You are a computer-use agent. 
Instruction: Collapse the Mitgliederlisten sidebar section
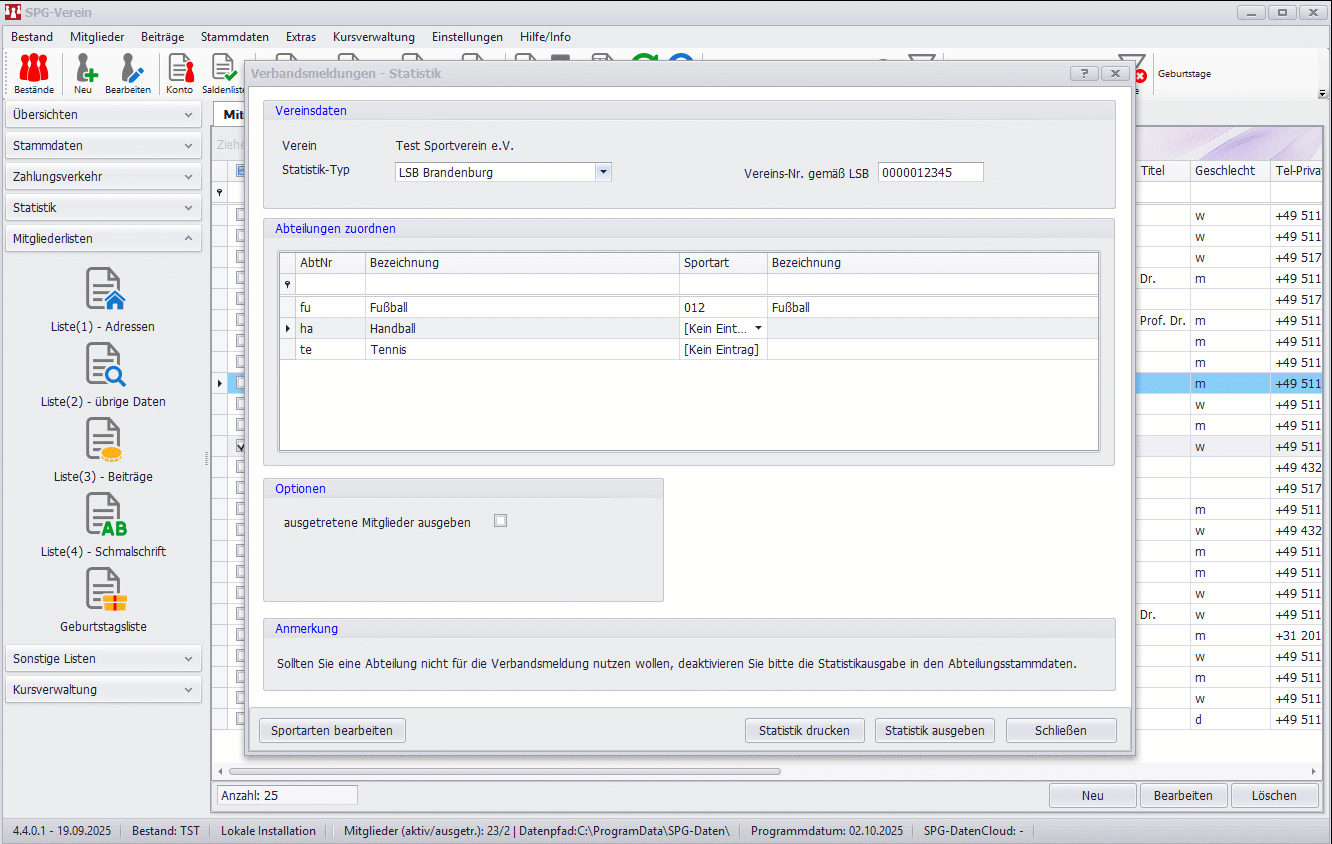pos(104,239)
